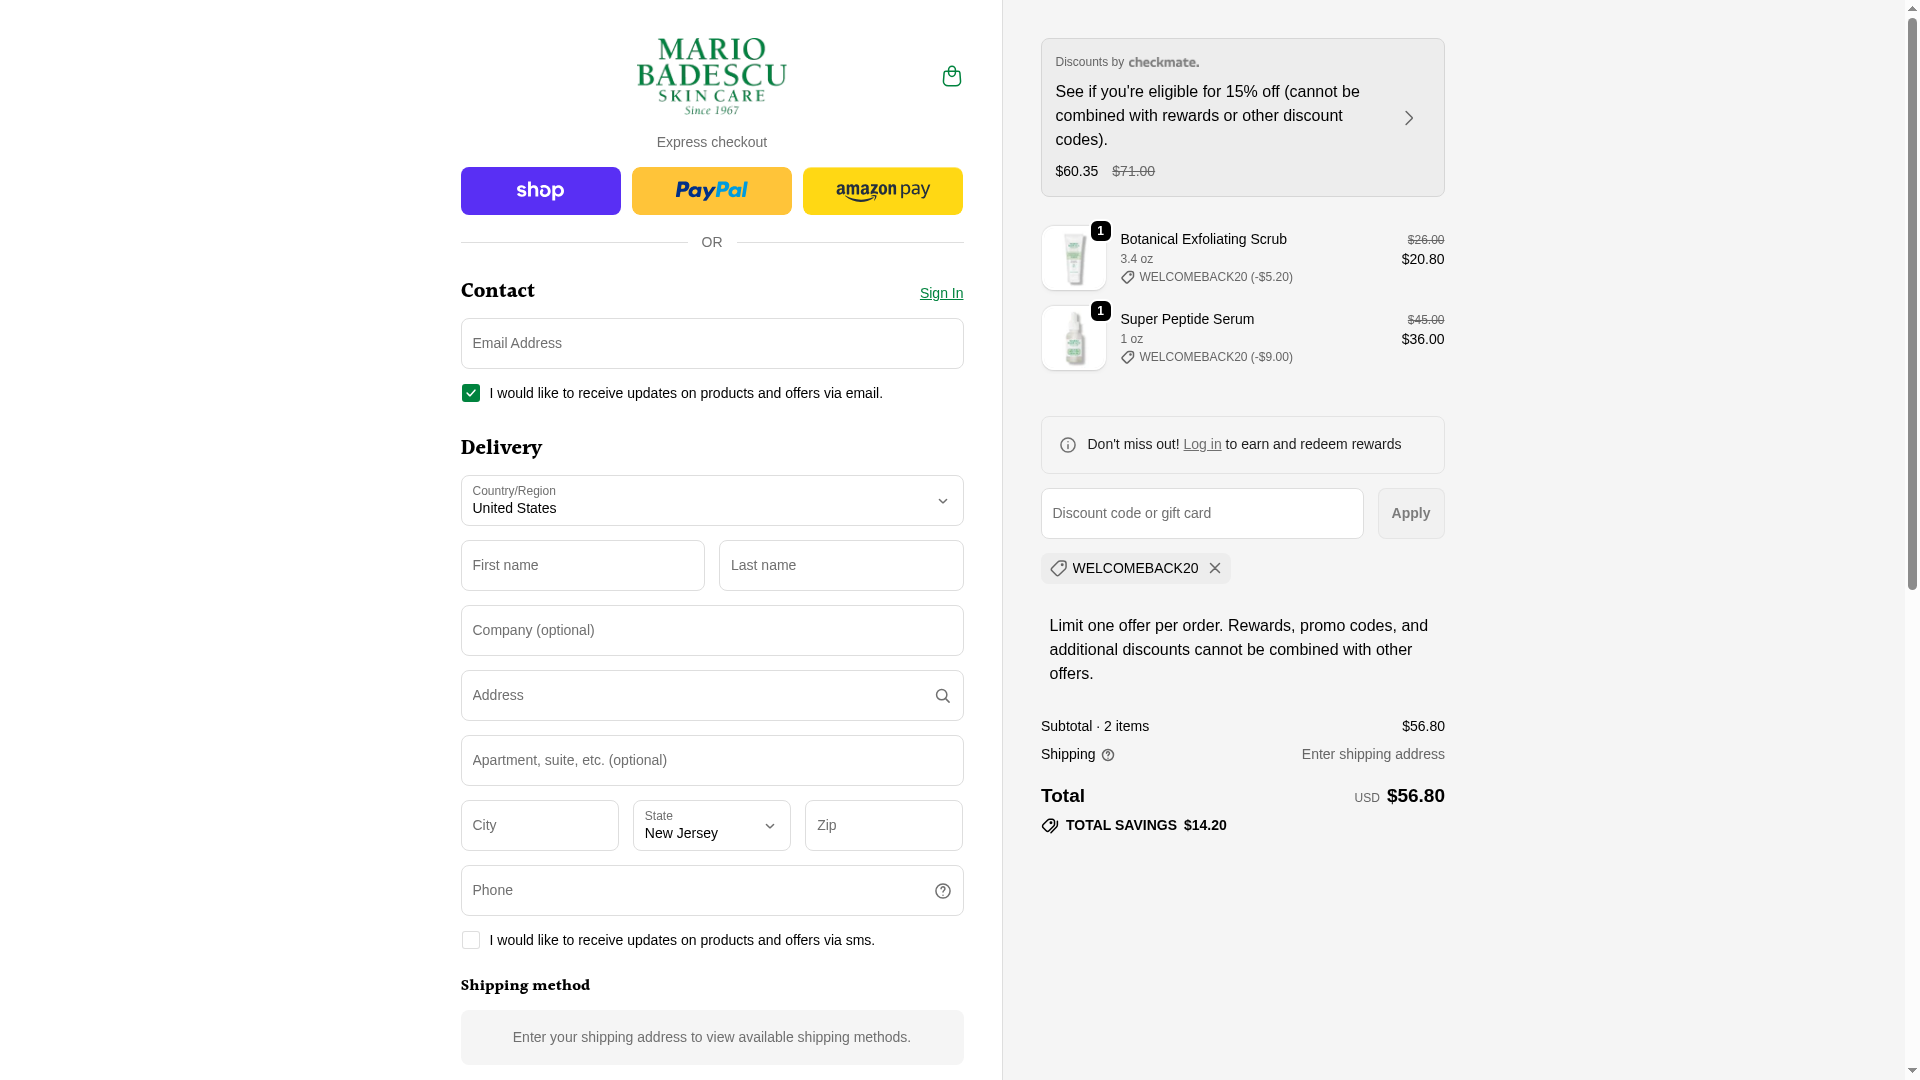Image resolution: width=1920 pixels, height=1080 pixels.
Task: Open the shopping bag cart icon
Action: 951,76
